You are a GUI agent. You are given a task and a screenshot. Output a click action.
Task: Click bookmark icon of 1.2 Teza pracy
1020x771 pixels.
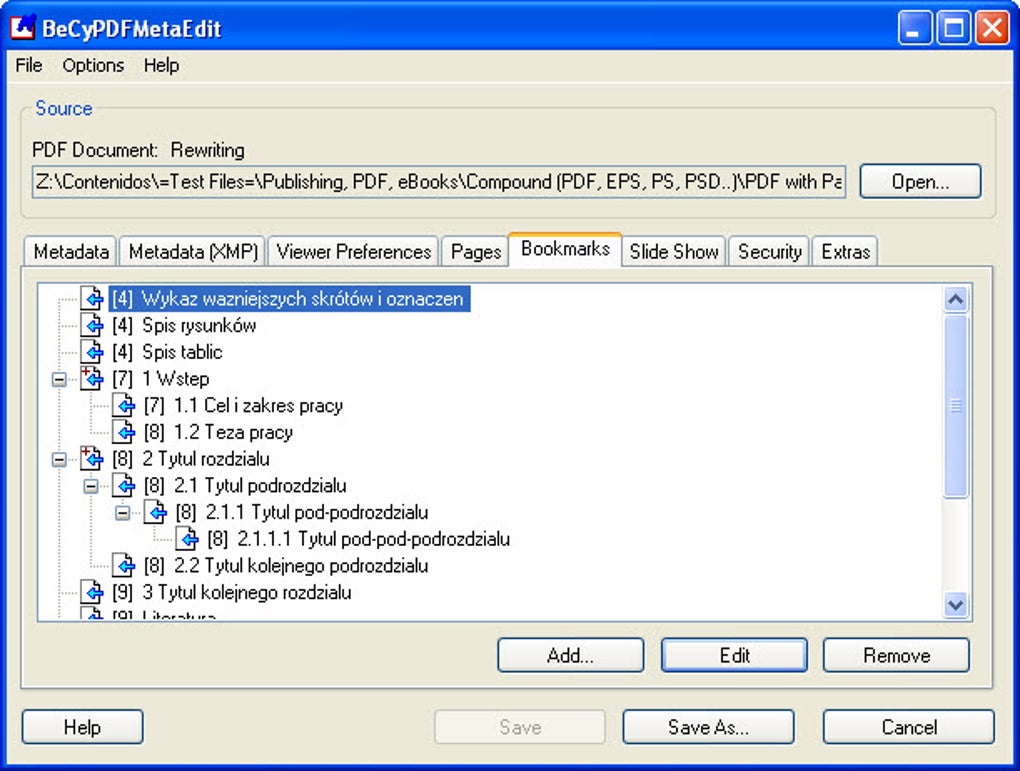point(124,433)
